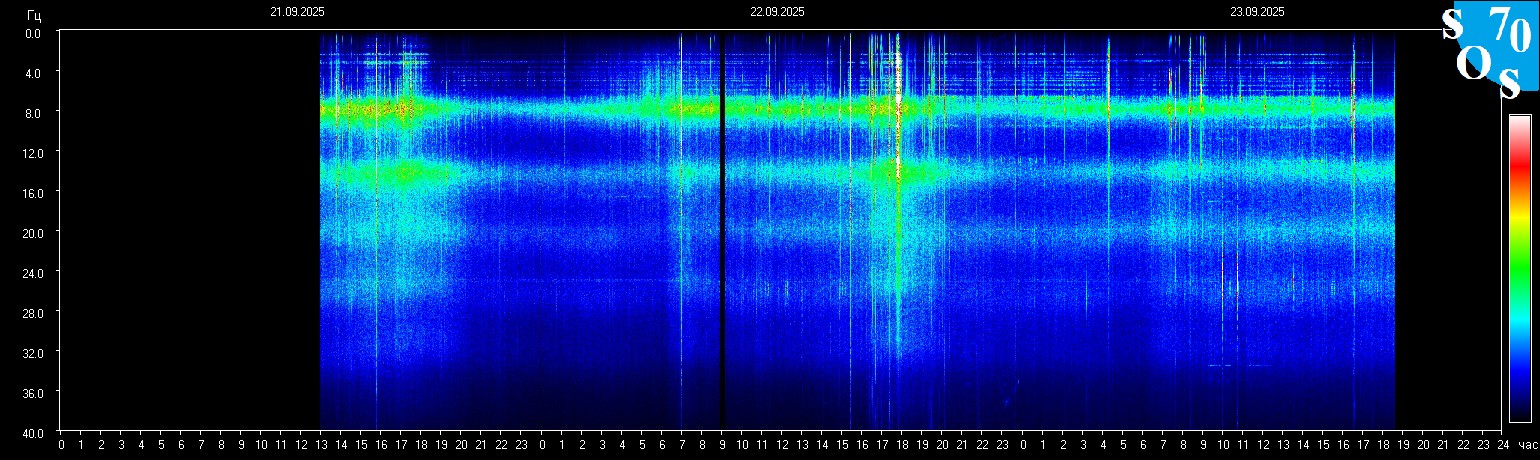
Task: Select the 23.09.2025 date label
Action: point(1257,12)
